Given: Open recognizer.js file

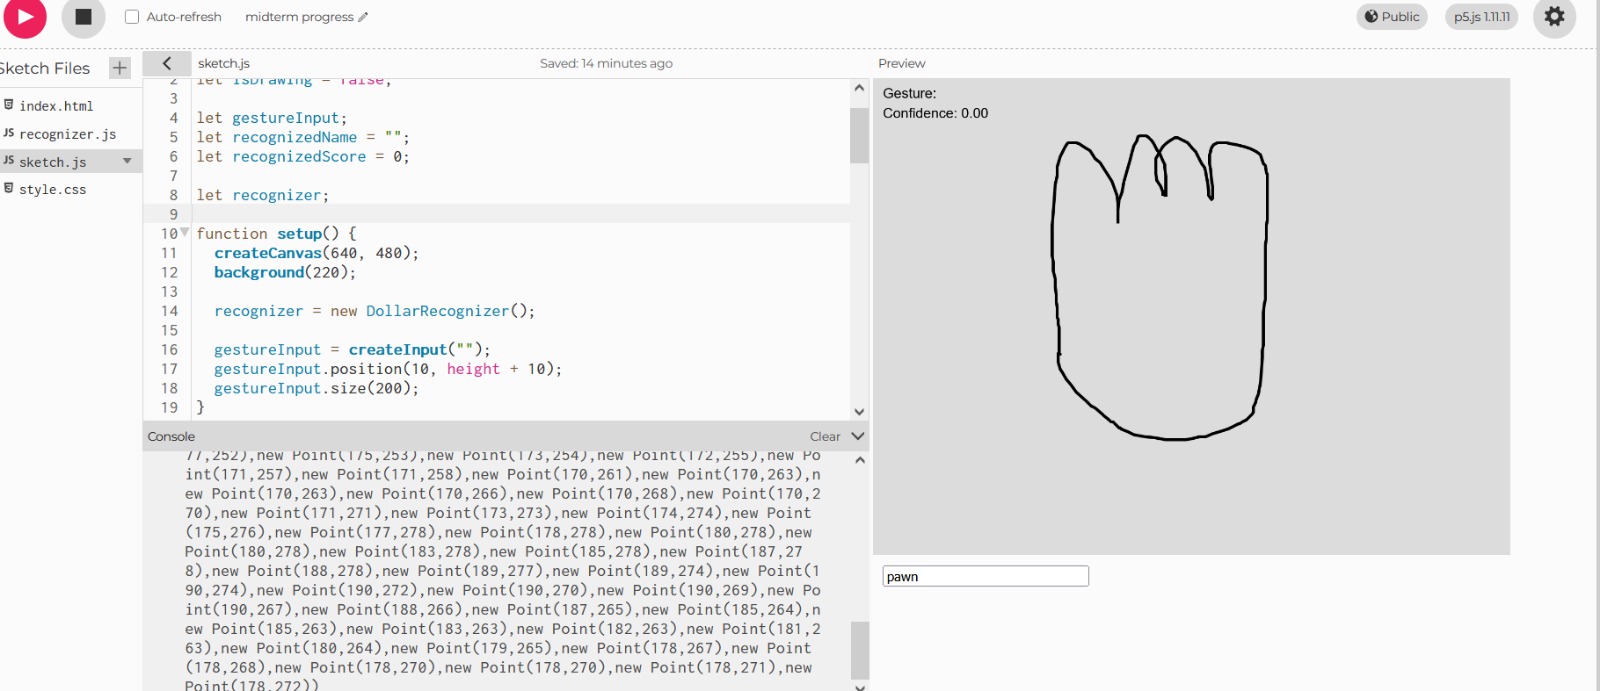Looking at the screenshot, I should [x=67, y=134].
